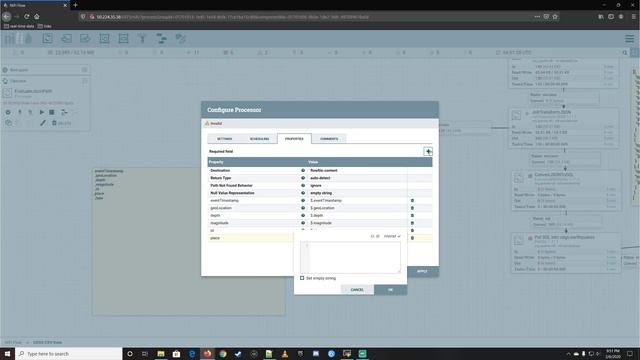The width and height of the screenshot is (640, 360).
Task: Change color with paintbrush icon in Operate
Action: tap(43, 123)
